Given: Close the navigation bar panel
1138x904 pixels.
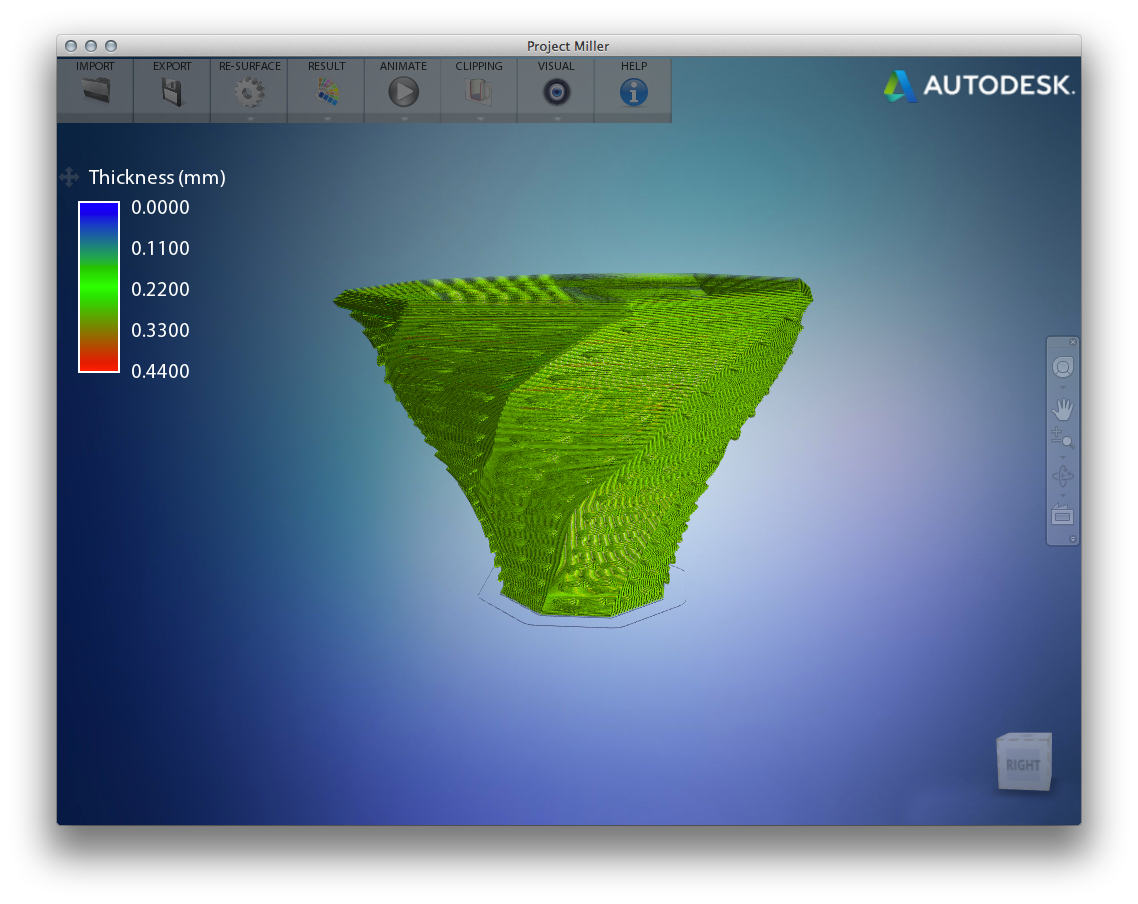Looking at the screenshot, I should (x=1073, y=342).
